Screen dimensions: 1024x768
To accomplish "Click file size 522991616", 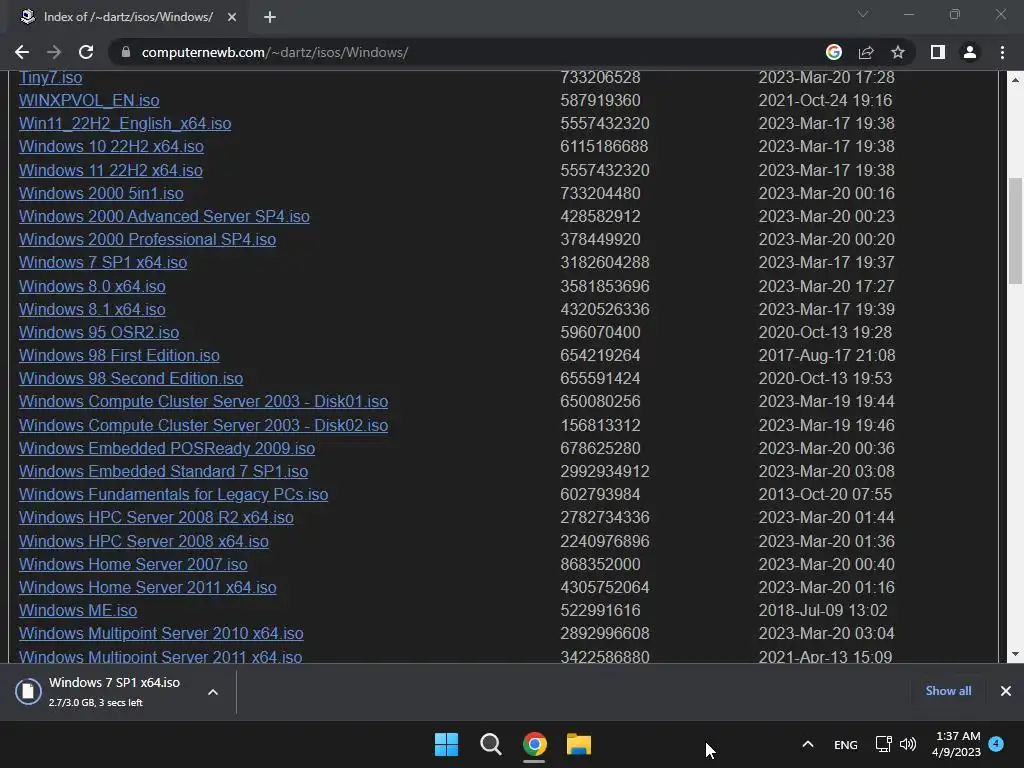I will [x=600, y=611].
